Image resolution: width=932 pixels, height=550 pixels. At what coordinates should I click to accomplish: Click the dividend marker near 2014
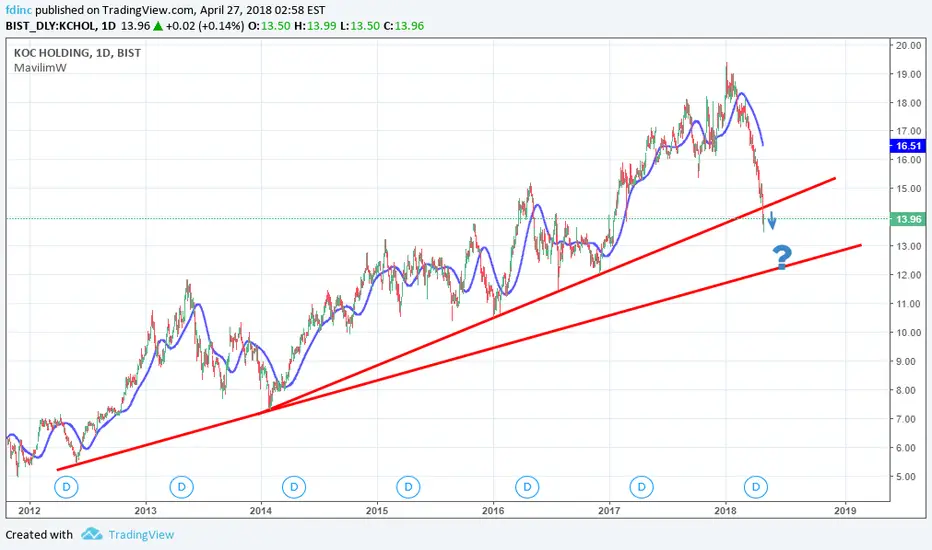pos(294,487)
